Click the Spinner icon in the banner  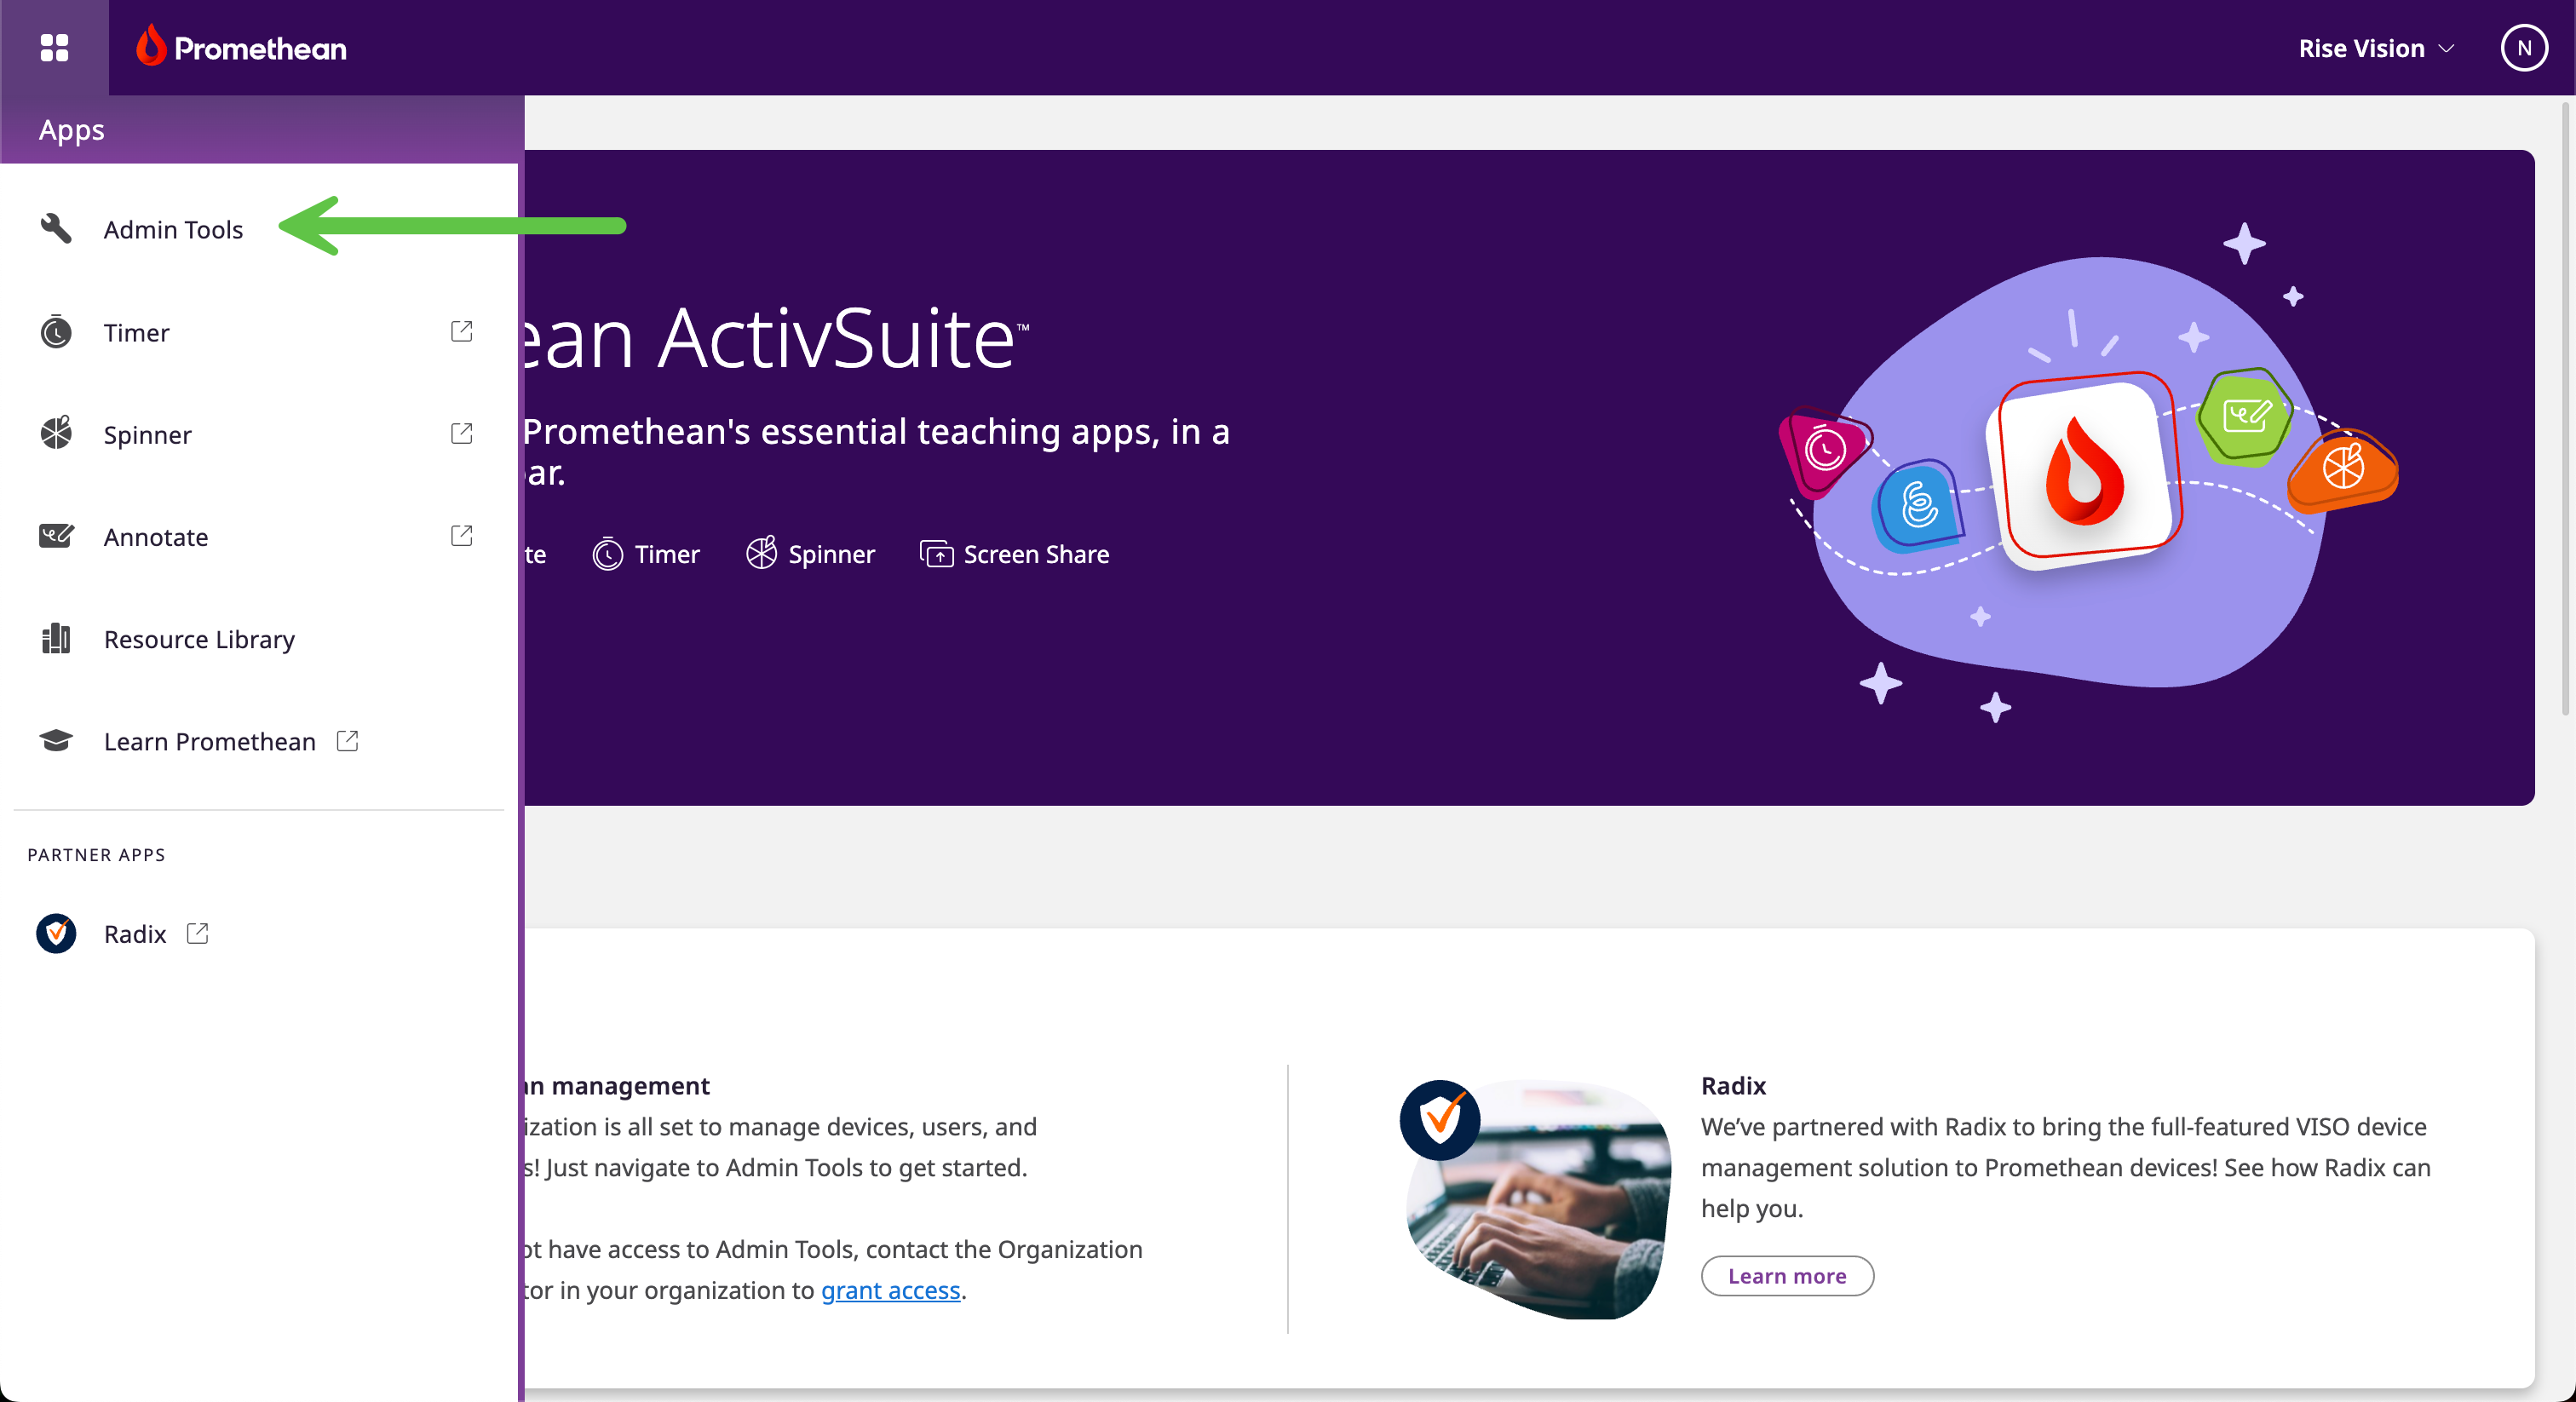coord(761,553)
